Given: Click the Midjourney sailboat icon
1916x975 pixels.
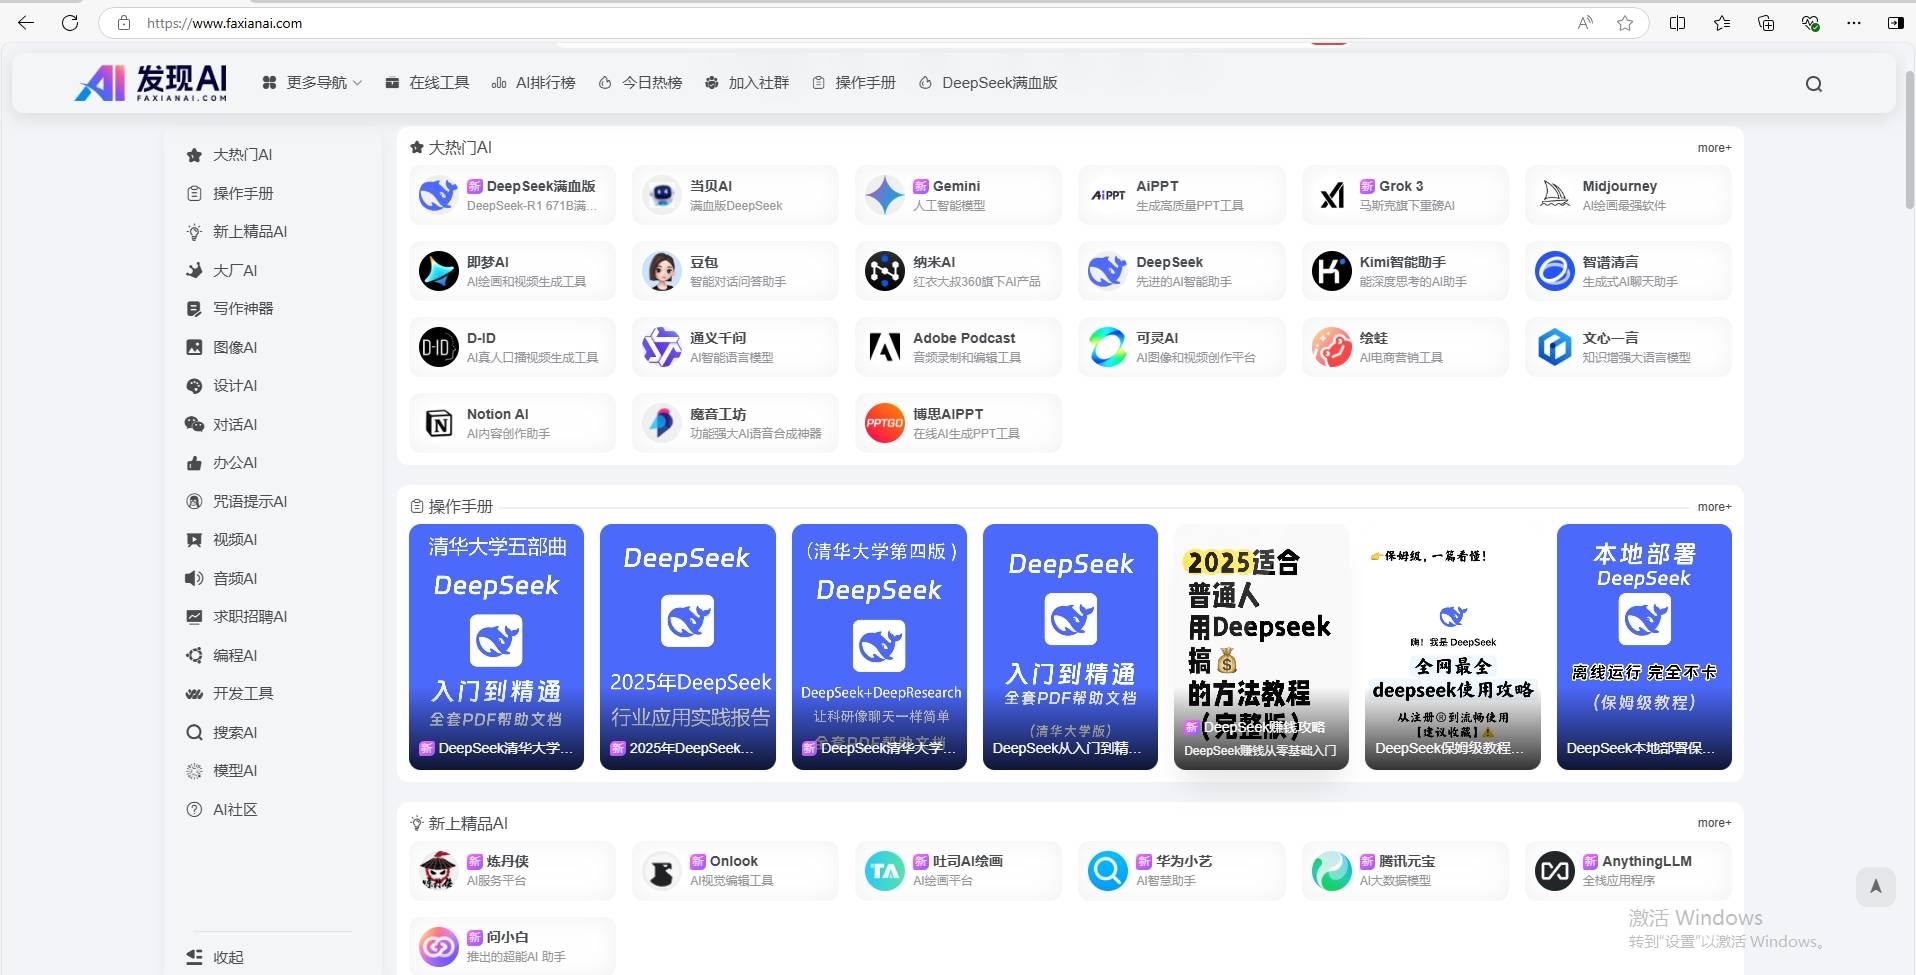Looking at the screenshot, I should click(1554, 195).
